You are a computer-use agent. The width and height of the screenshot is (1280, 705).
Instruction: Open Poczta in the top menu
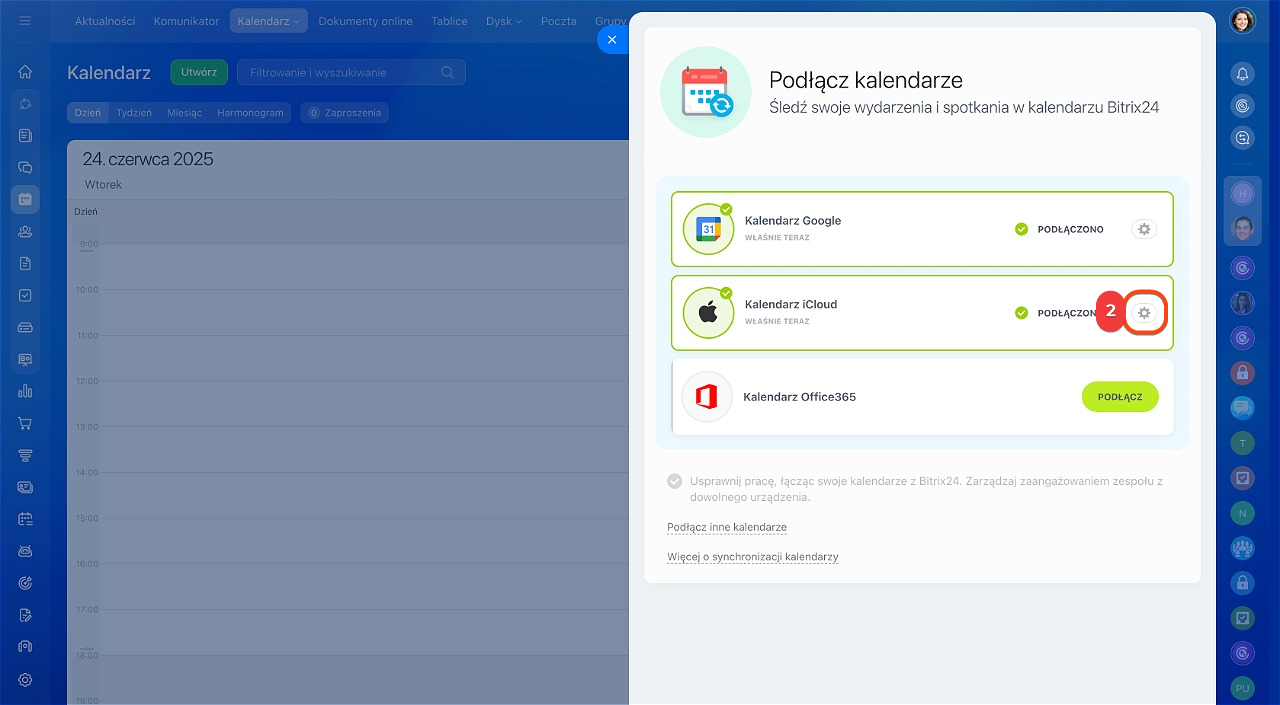coord(558,21)
